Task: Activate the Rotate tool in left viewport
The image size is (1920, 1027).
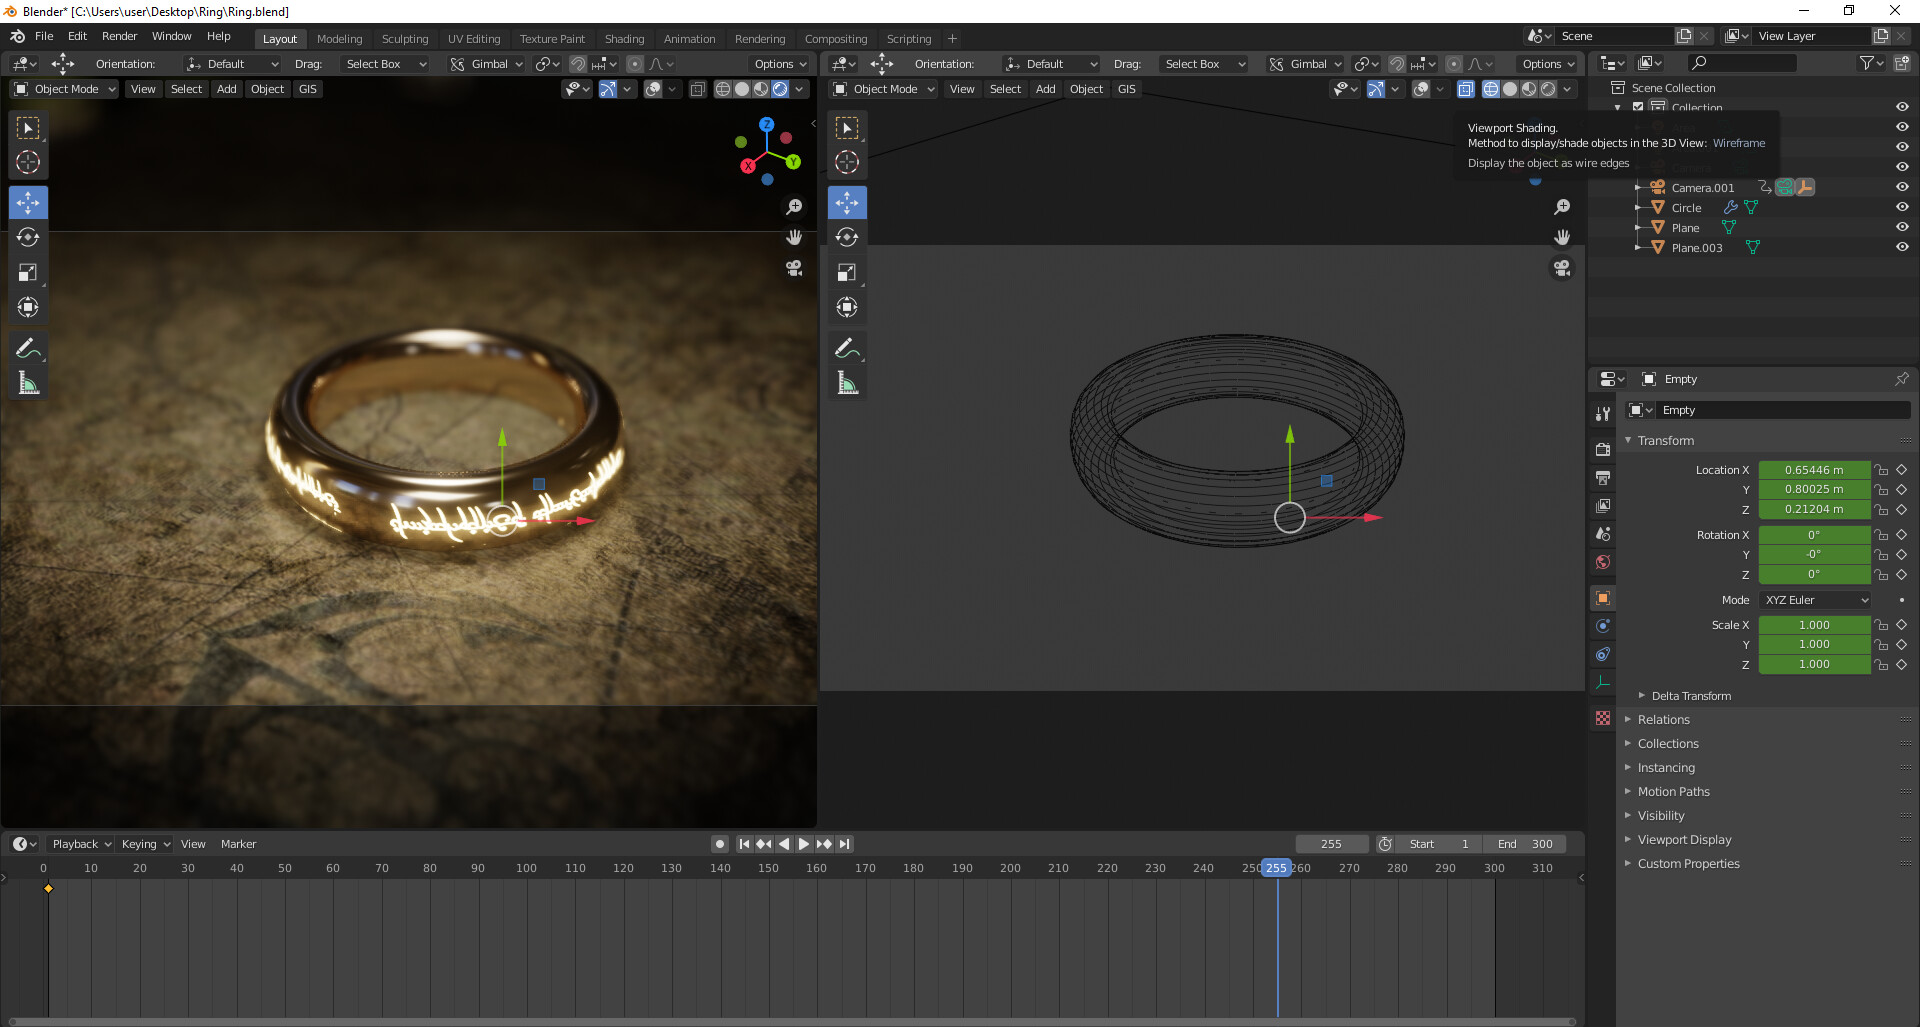Action: coord(28,237)
